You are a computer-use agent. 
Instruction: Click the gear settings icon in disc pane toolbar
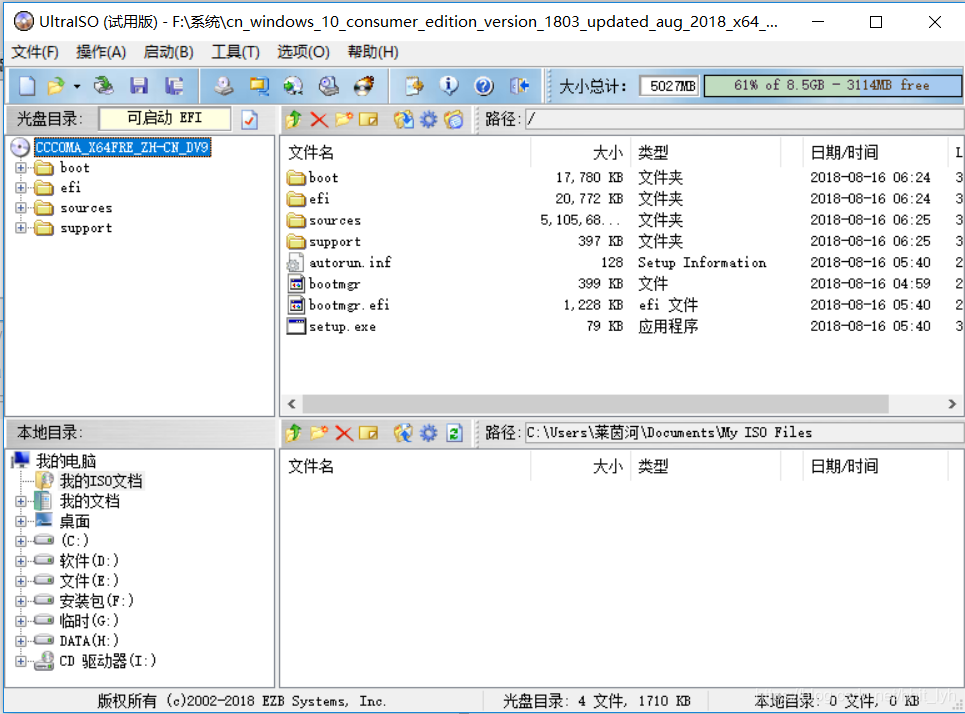click(x=428, y=119)
